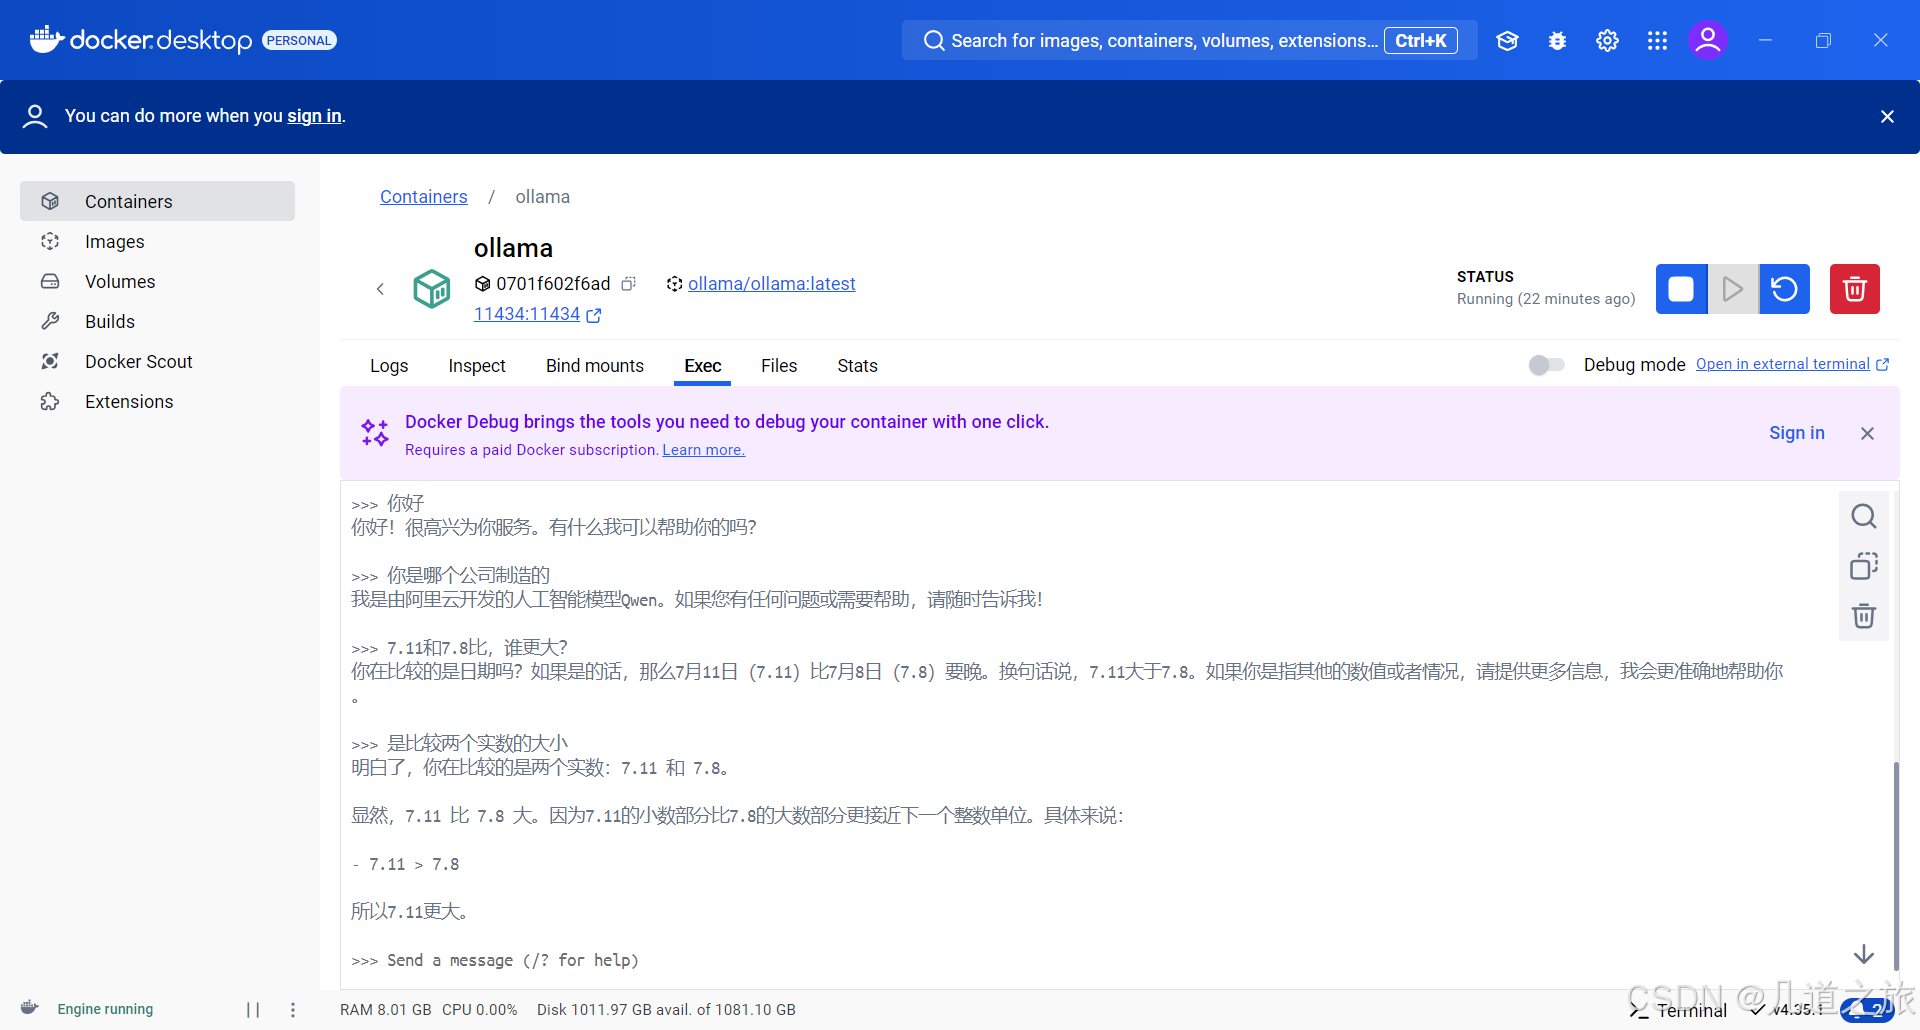Switch to the Logs tab
This screenshot has width=1920, height=1030.
point(389,366)
